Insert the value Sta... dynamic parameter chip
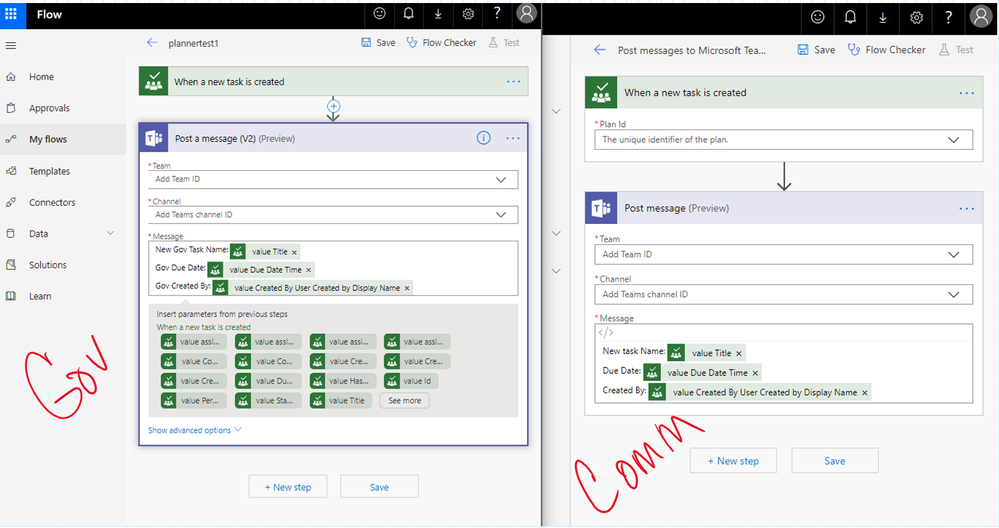999x528 pixels. pyautogui.click(x=268, y=401)
